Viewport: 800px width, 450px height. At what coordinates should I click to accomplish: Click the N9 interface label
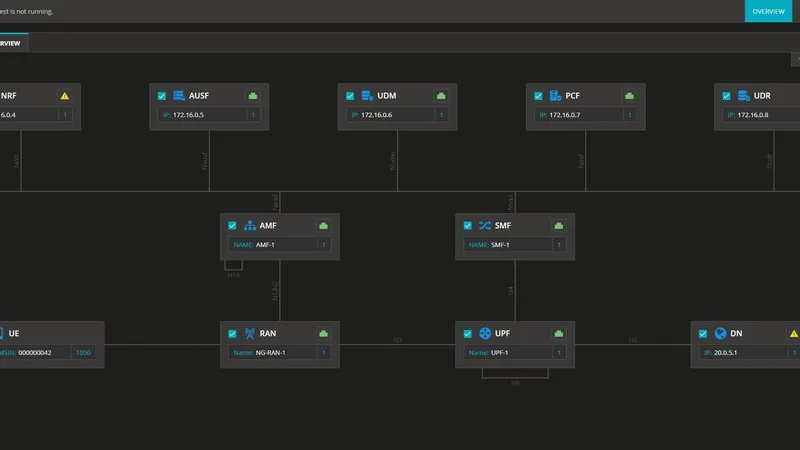[515, 383]
